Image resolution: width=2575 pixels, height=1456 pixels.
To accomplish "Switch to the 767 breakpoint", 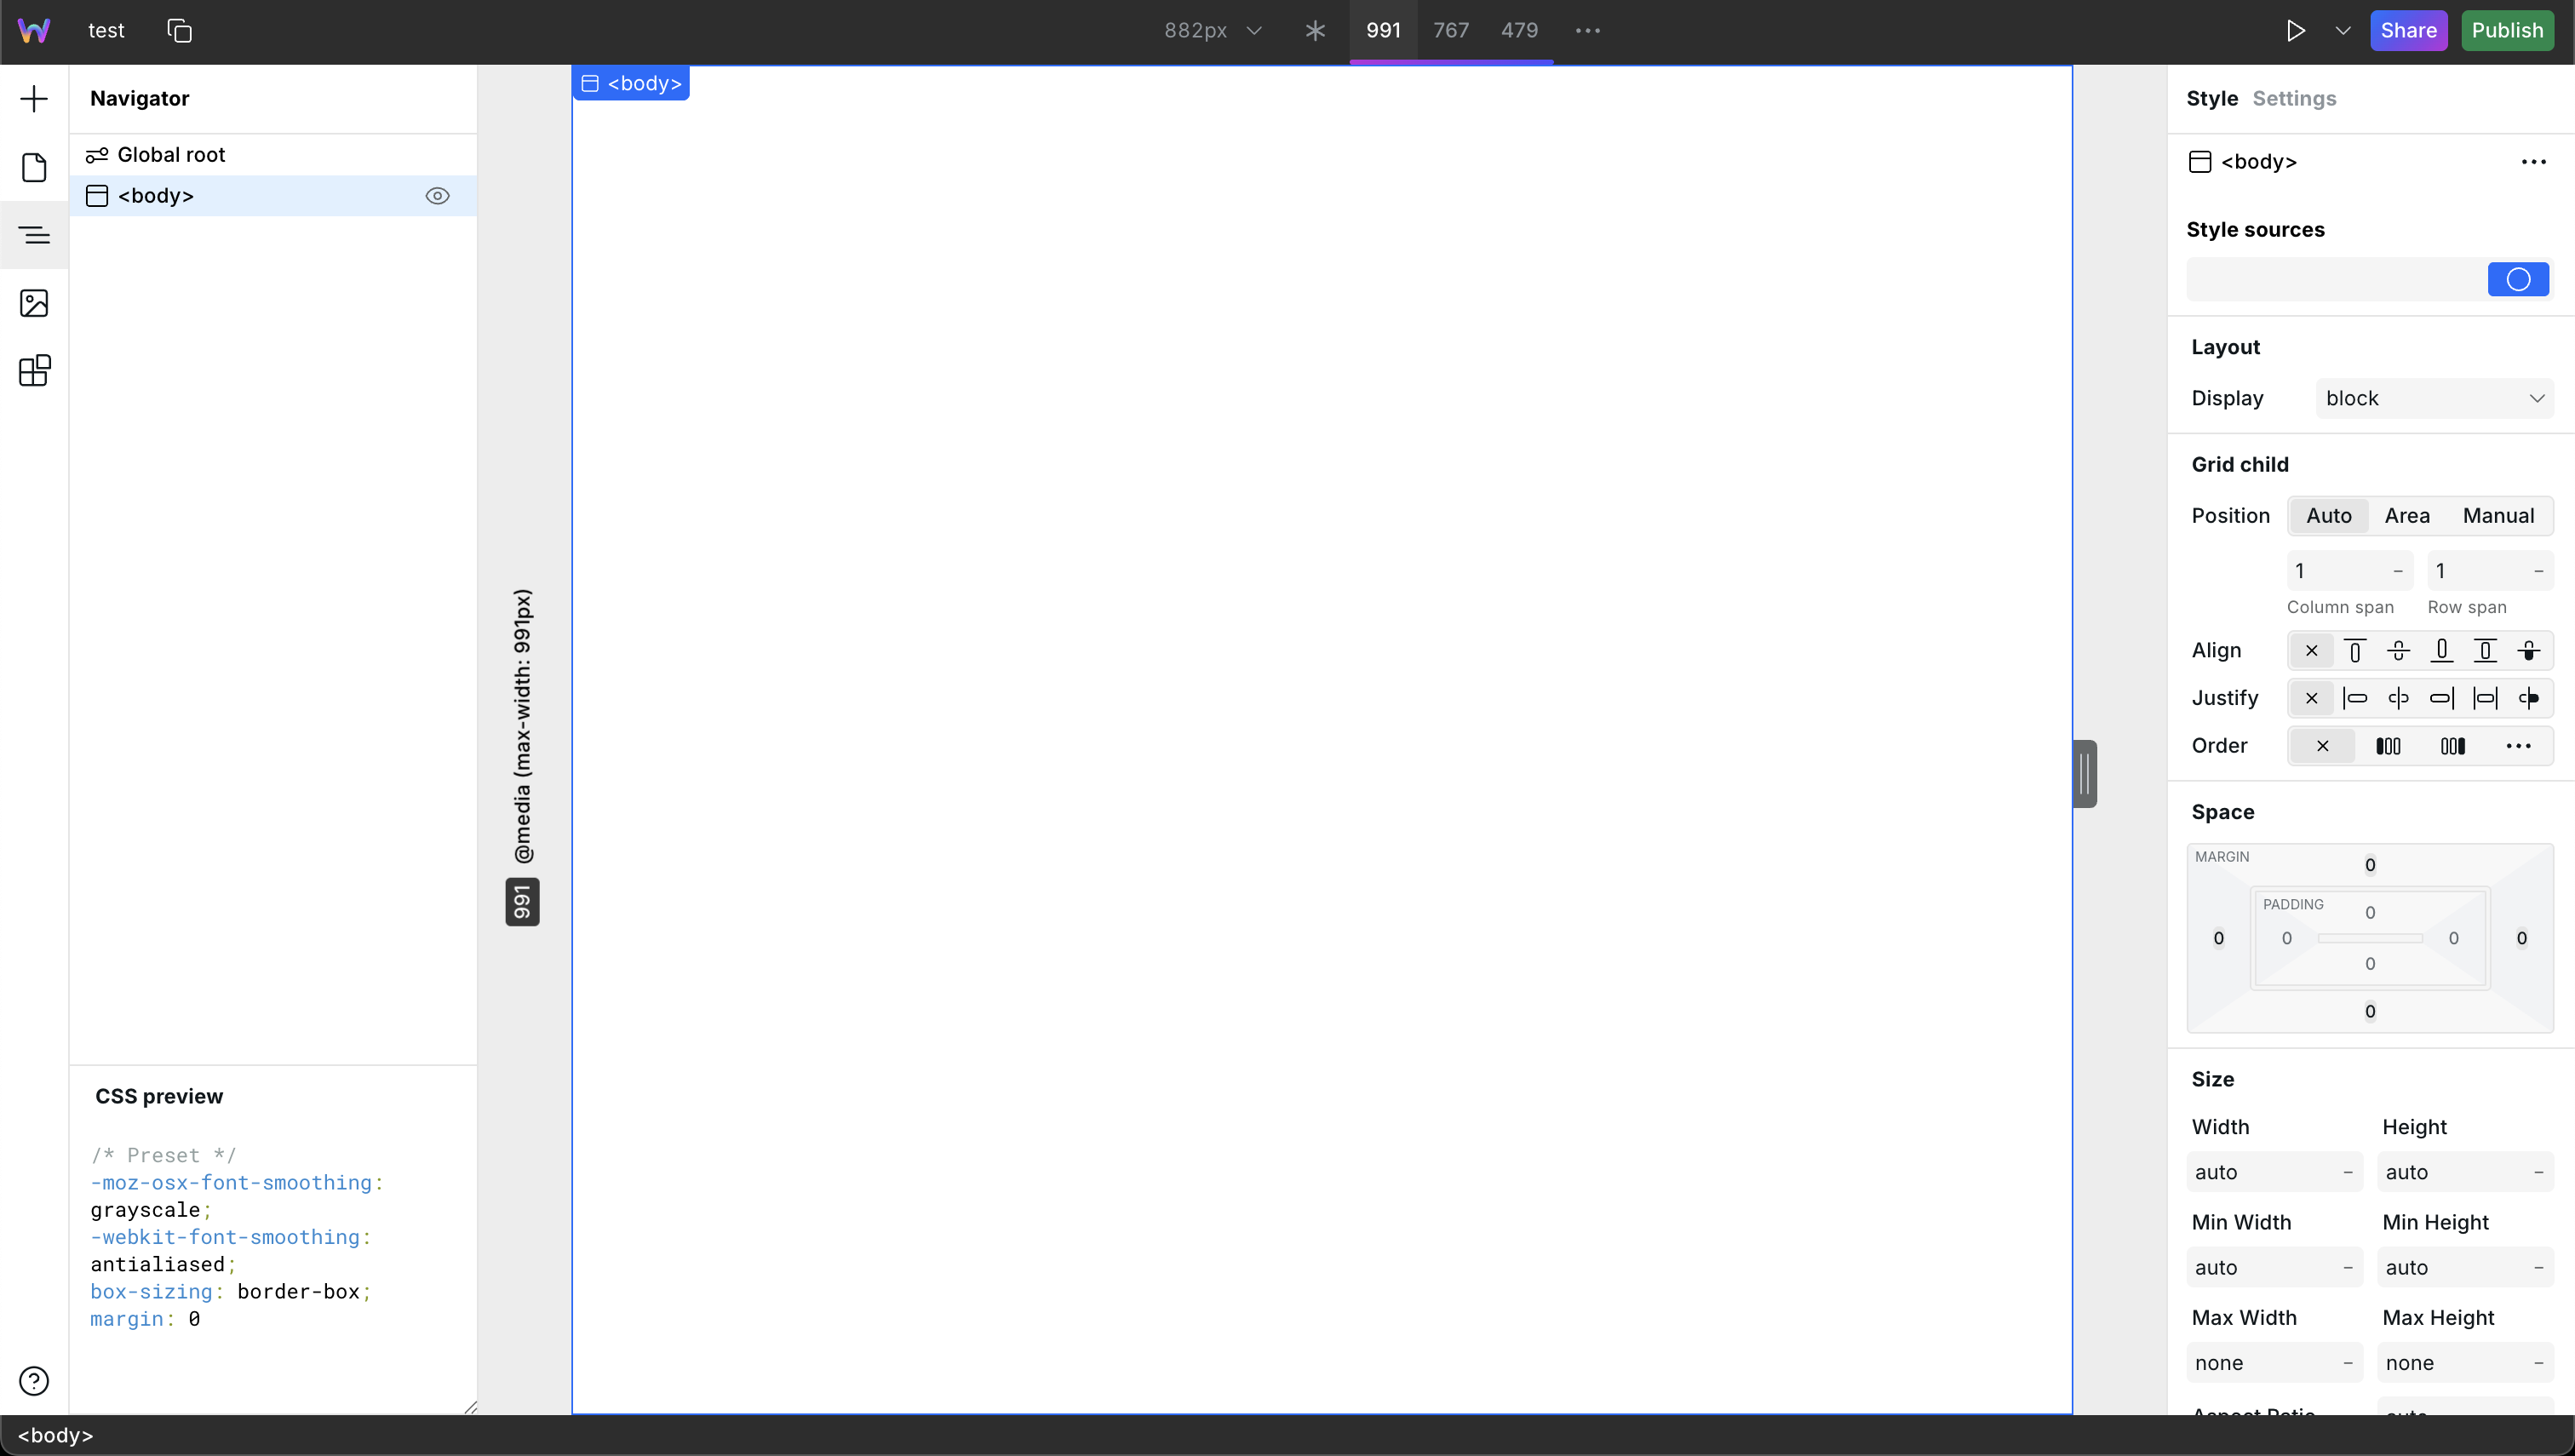I will tap(1451, 31).
